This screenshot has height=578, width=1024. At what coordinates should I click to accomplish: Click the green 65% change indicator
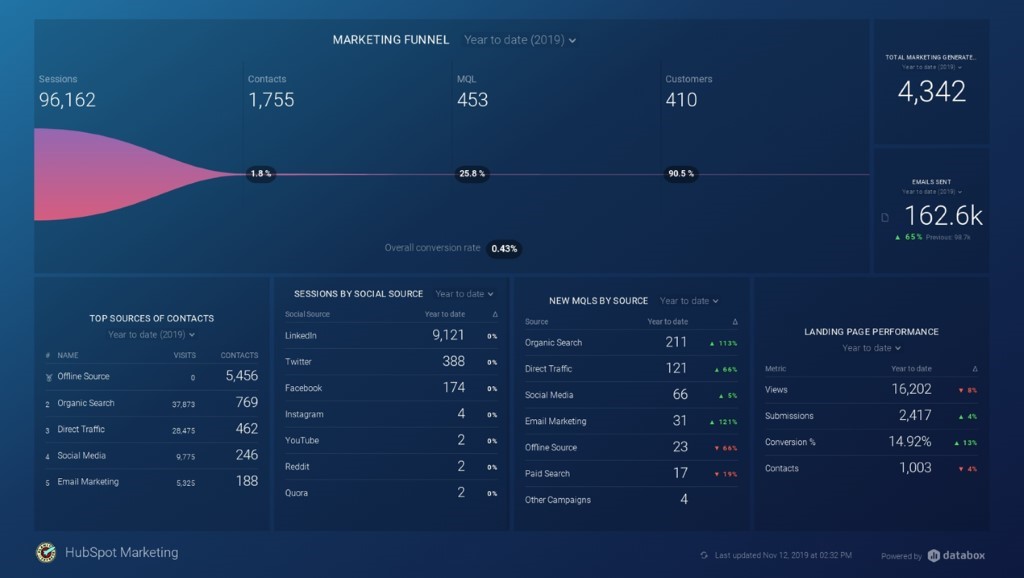coord(908,237)
